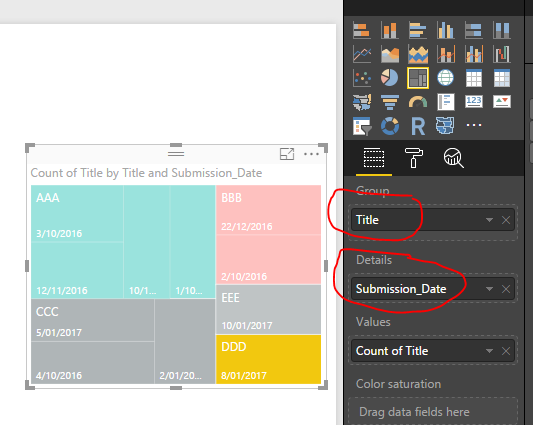Select the Stacked column chart visual
The height and width of the screenshot is (425, 533).
[390, 30]
